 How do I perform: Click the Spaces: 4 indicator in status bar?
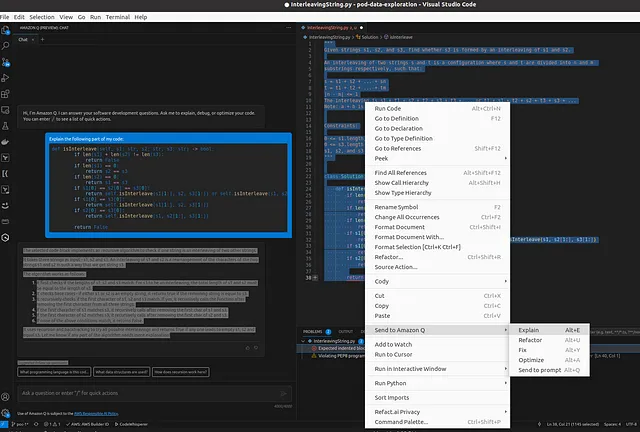coord(612,424)
